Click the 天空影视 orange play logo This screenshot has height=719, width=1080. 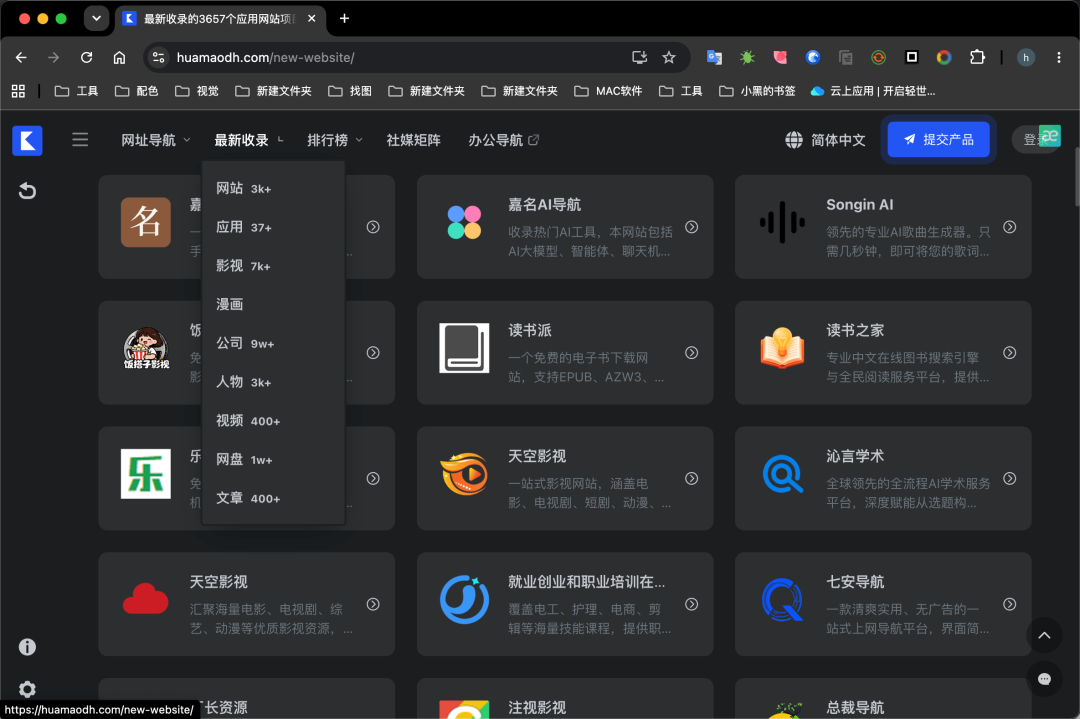point(464,474)
